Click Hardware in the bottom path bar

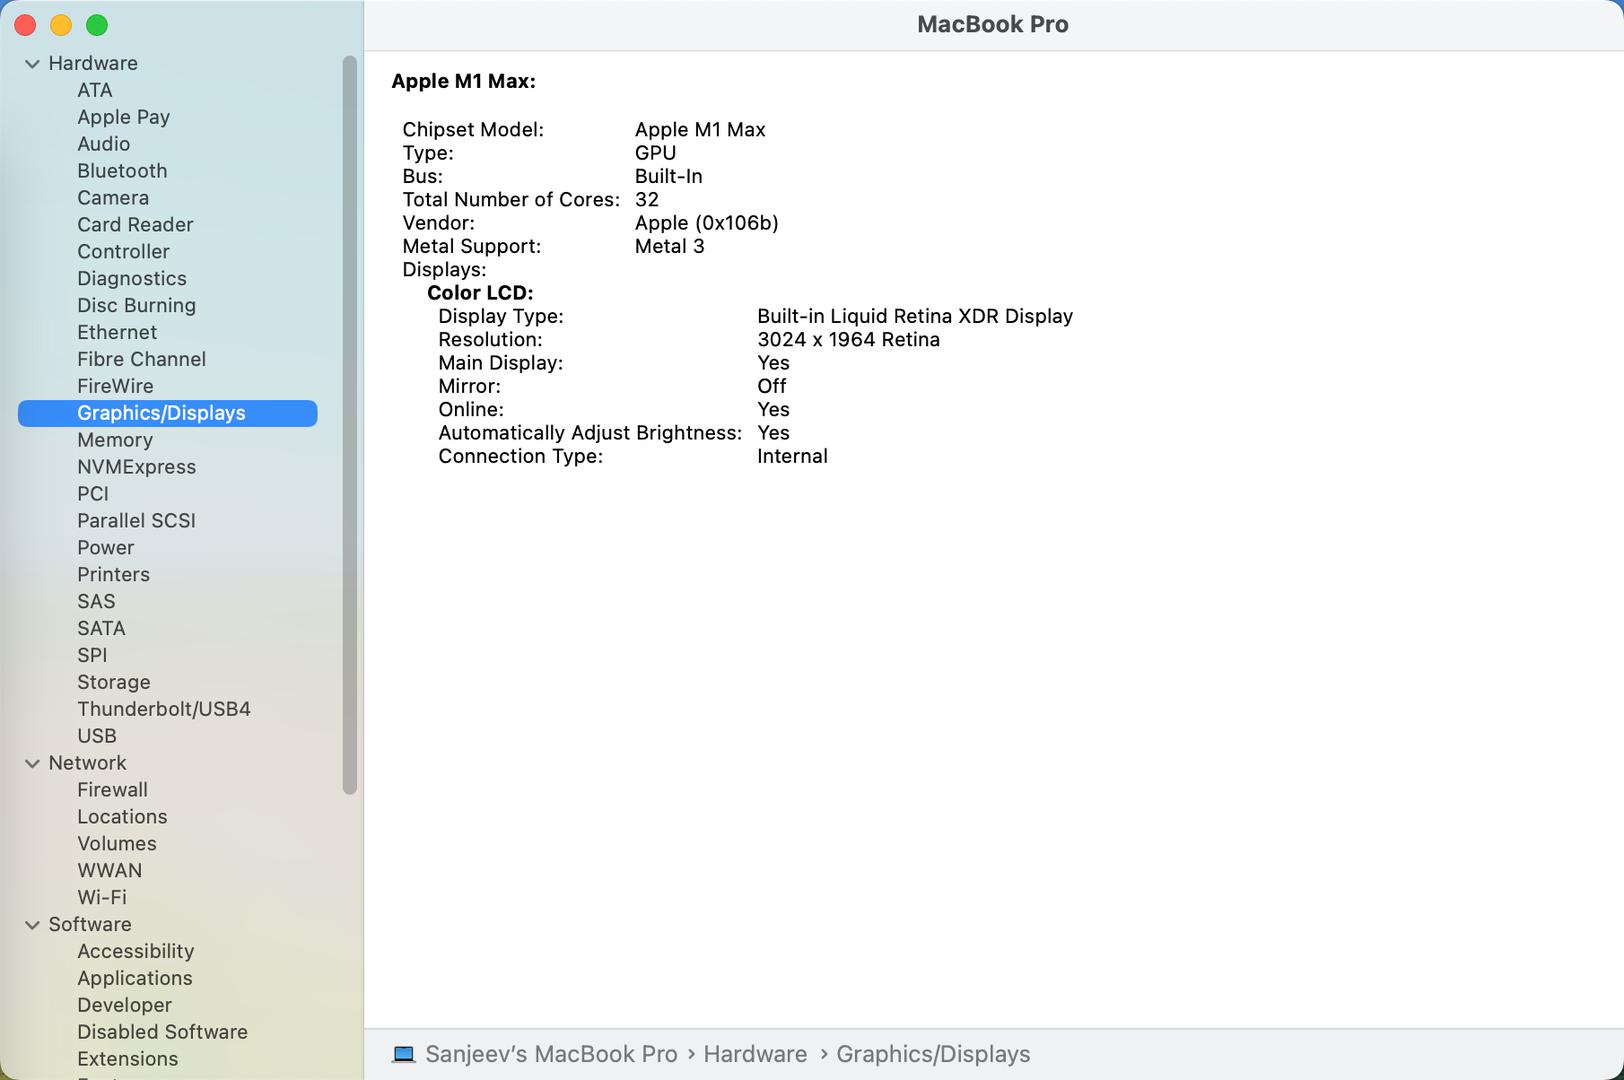(x=755, y=1055)
